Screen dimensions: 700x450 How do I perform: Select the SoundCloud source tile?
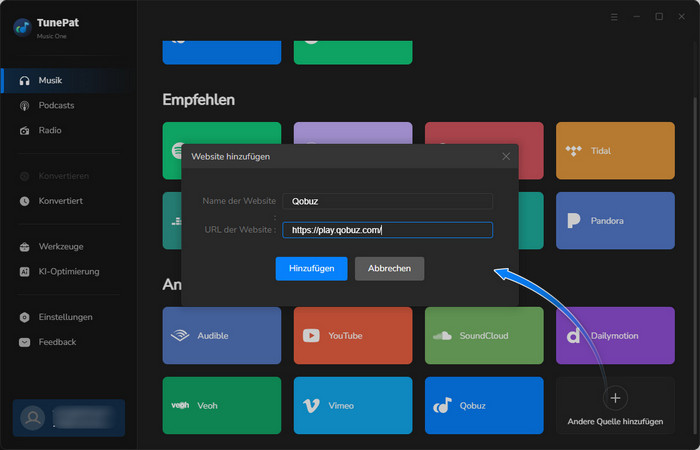coord(484,335)
